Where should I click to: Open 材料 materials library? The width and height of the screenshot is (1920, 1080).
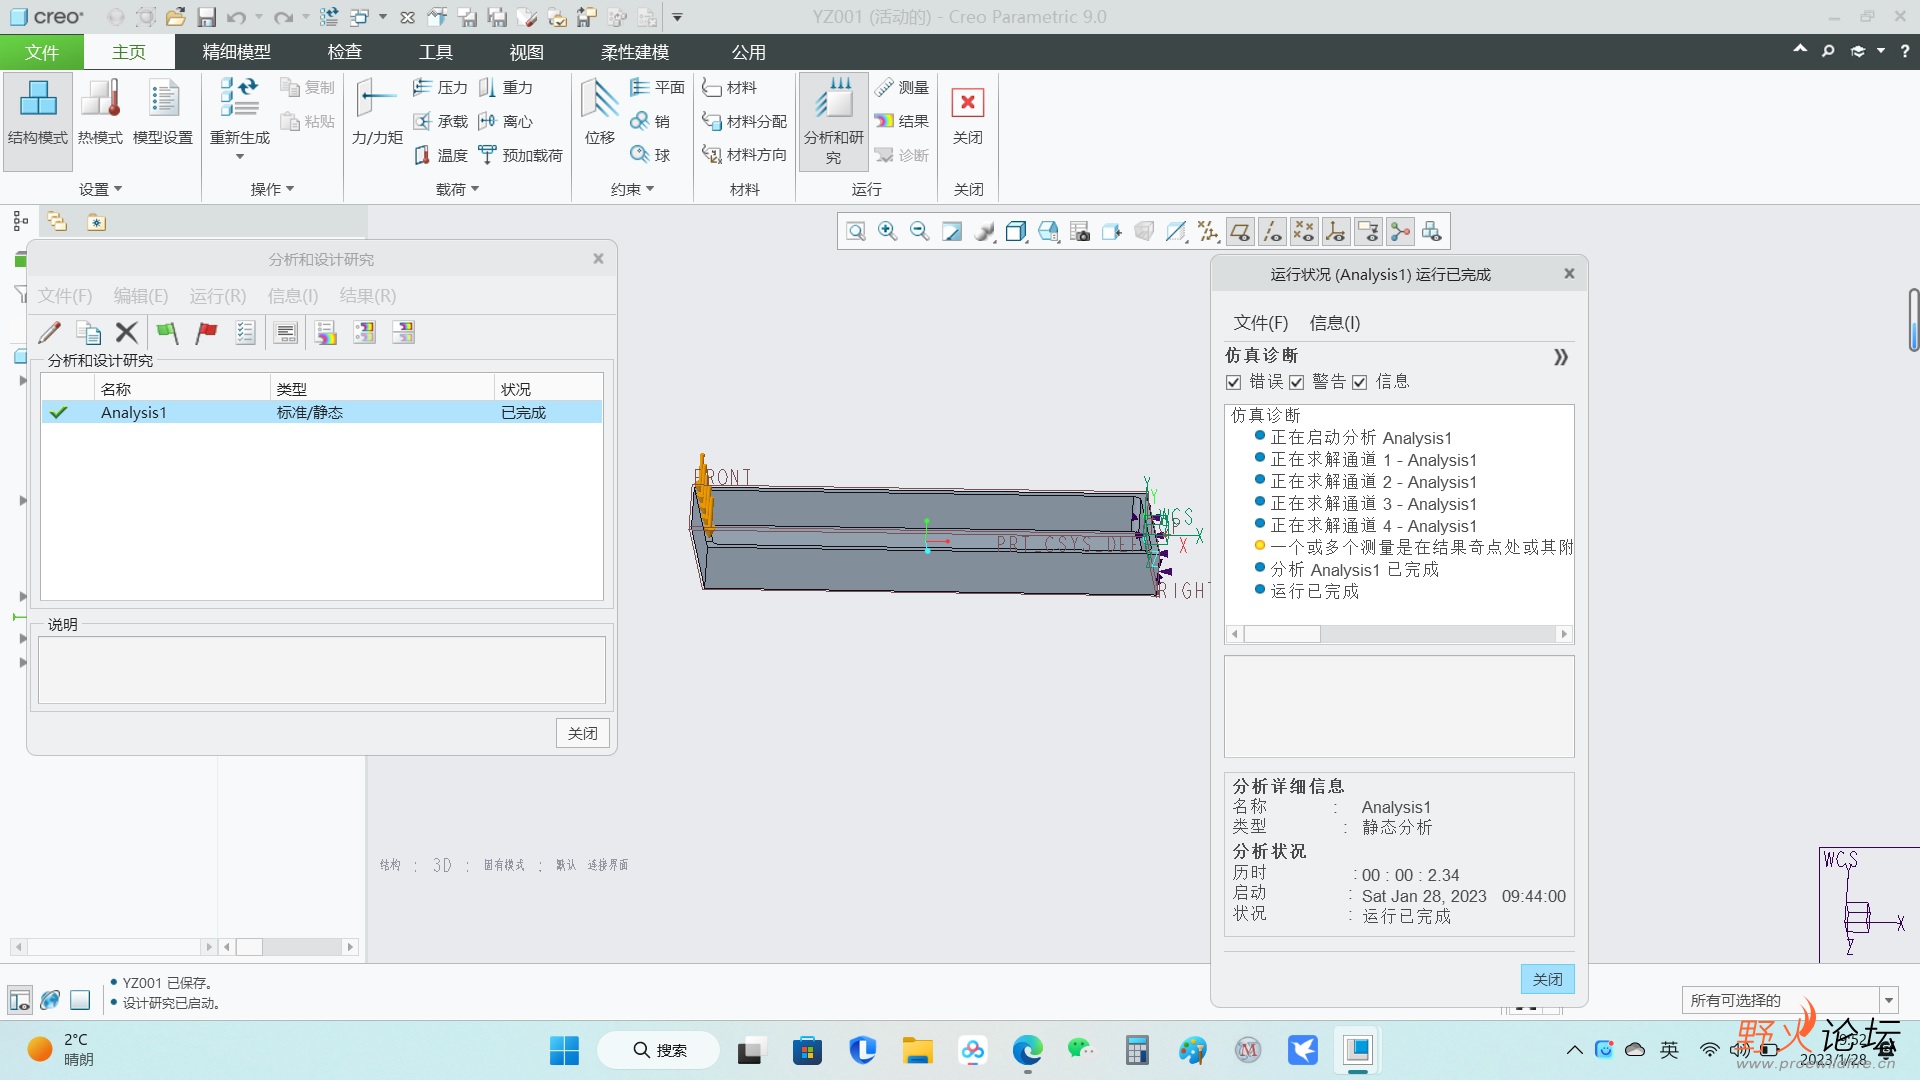[x=729, y=88]
